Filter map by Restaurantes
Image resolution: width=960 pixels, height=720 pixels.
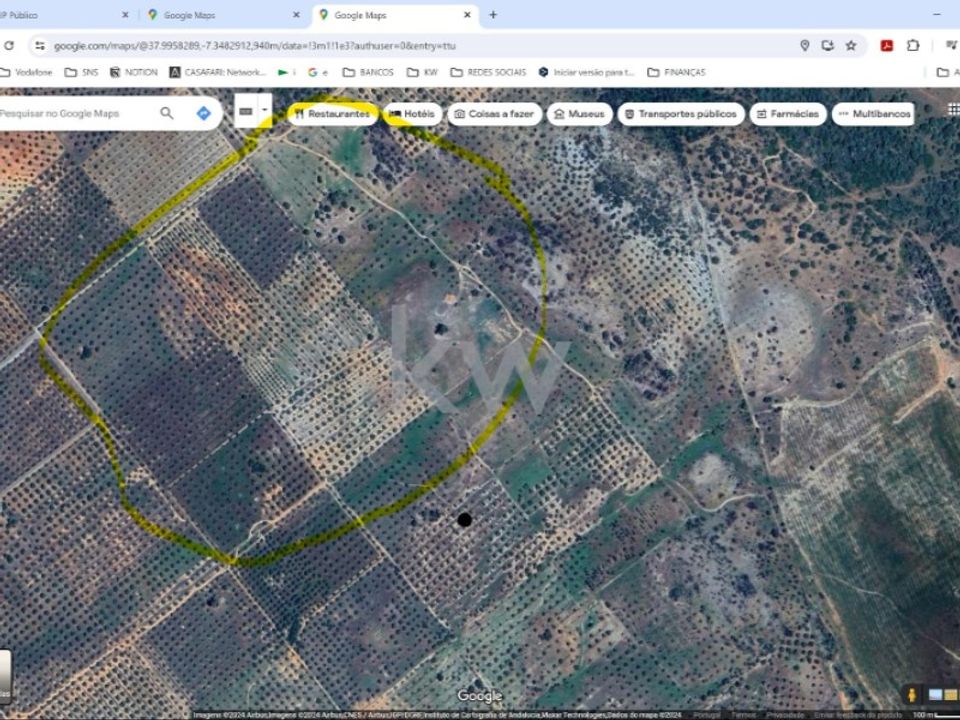coord(333,114)
